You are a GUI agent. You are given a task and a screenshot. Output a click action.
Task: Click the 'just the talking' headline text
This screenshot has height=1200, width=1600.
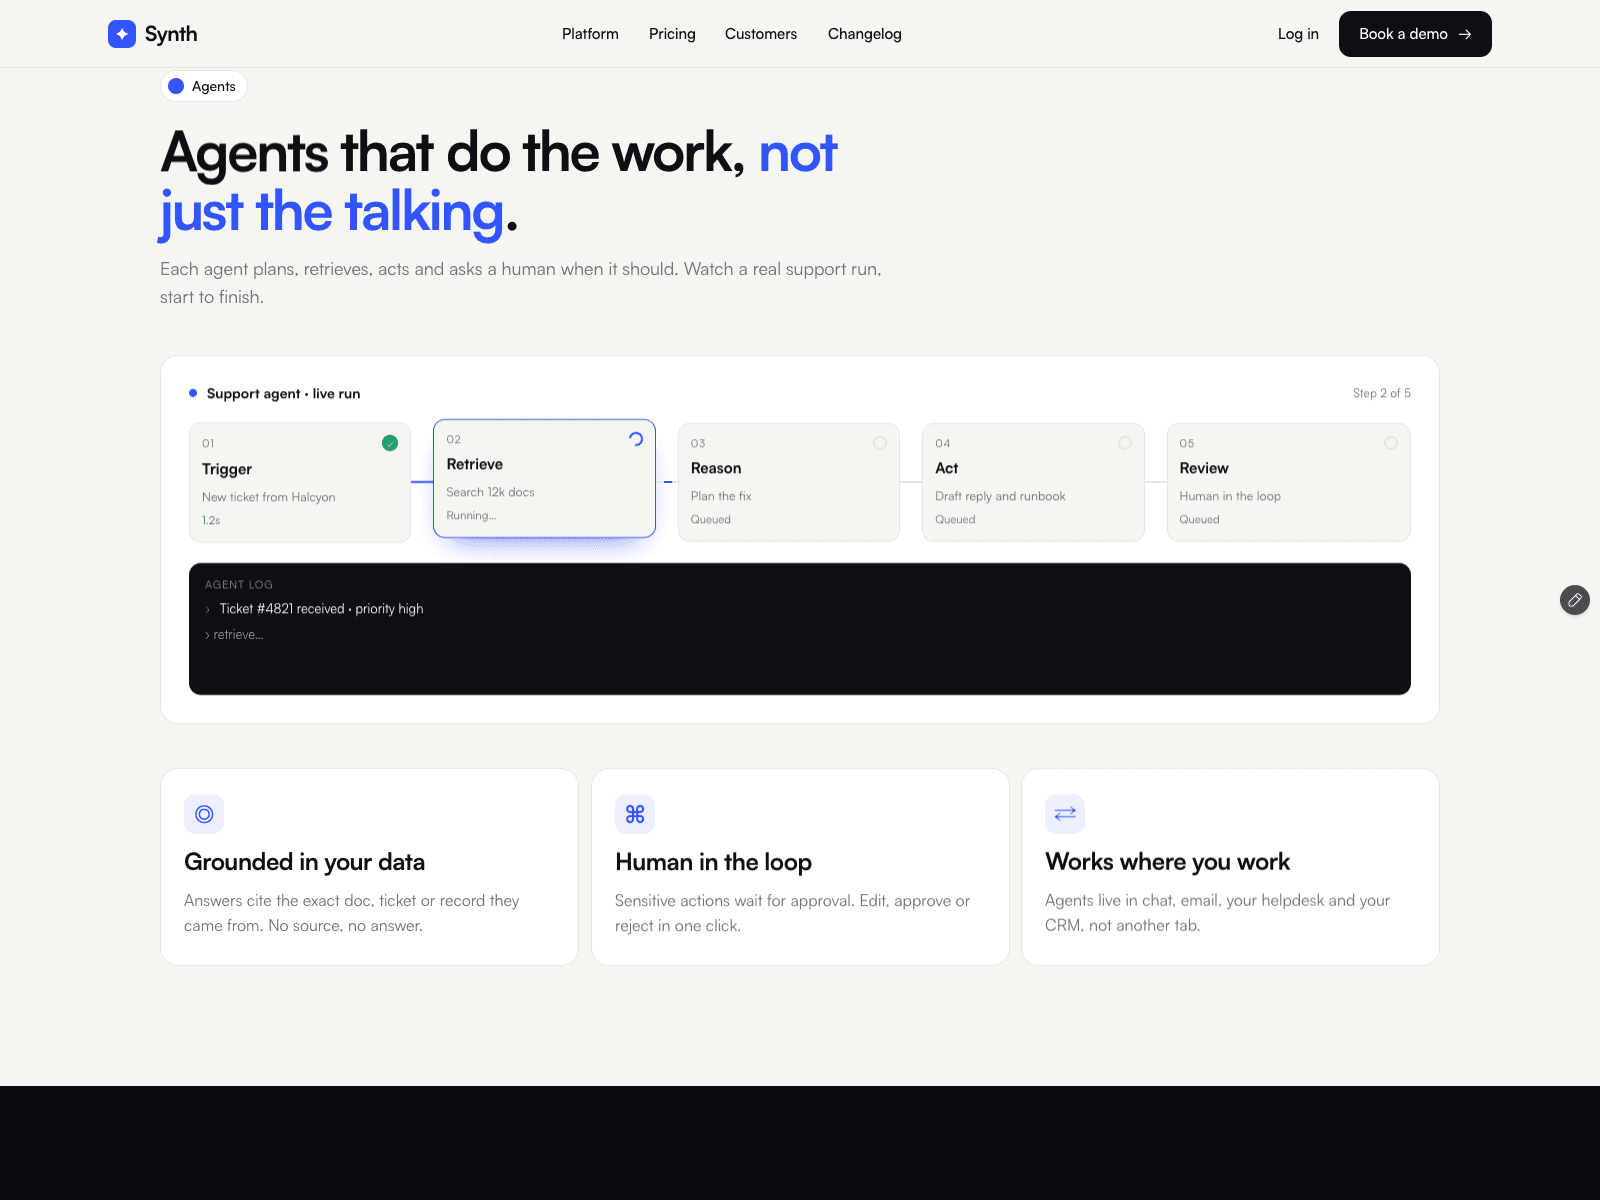pos(332,212)
